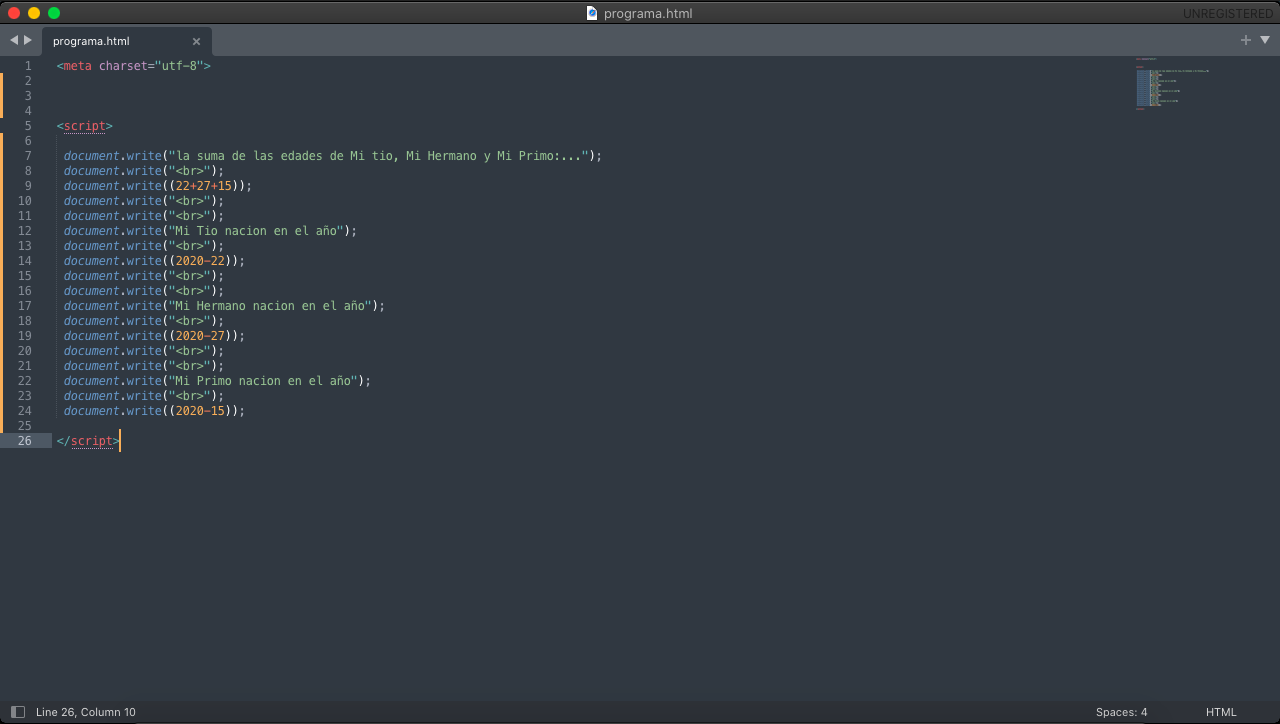The image size is (1280, 724).
Task: Open the tab list dropdown arrow
Action: (x=1265, y=40)
